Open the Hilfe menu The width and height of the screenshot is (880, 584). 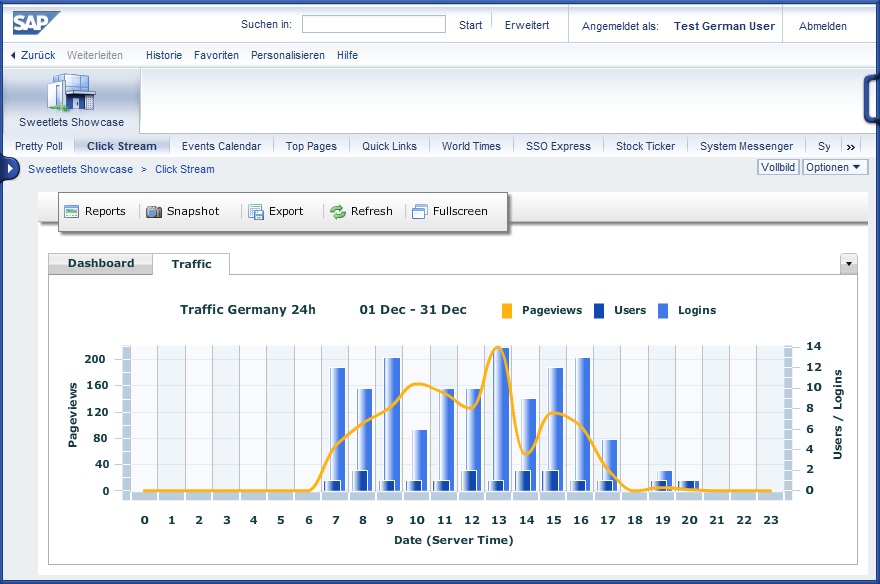[347, 55]
